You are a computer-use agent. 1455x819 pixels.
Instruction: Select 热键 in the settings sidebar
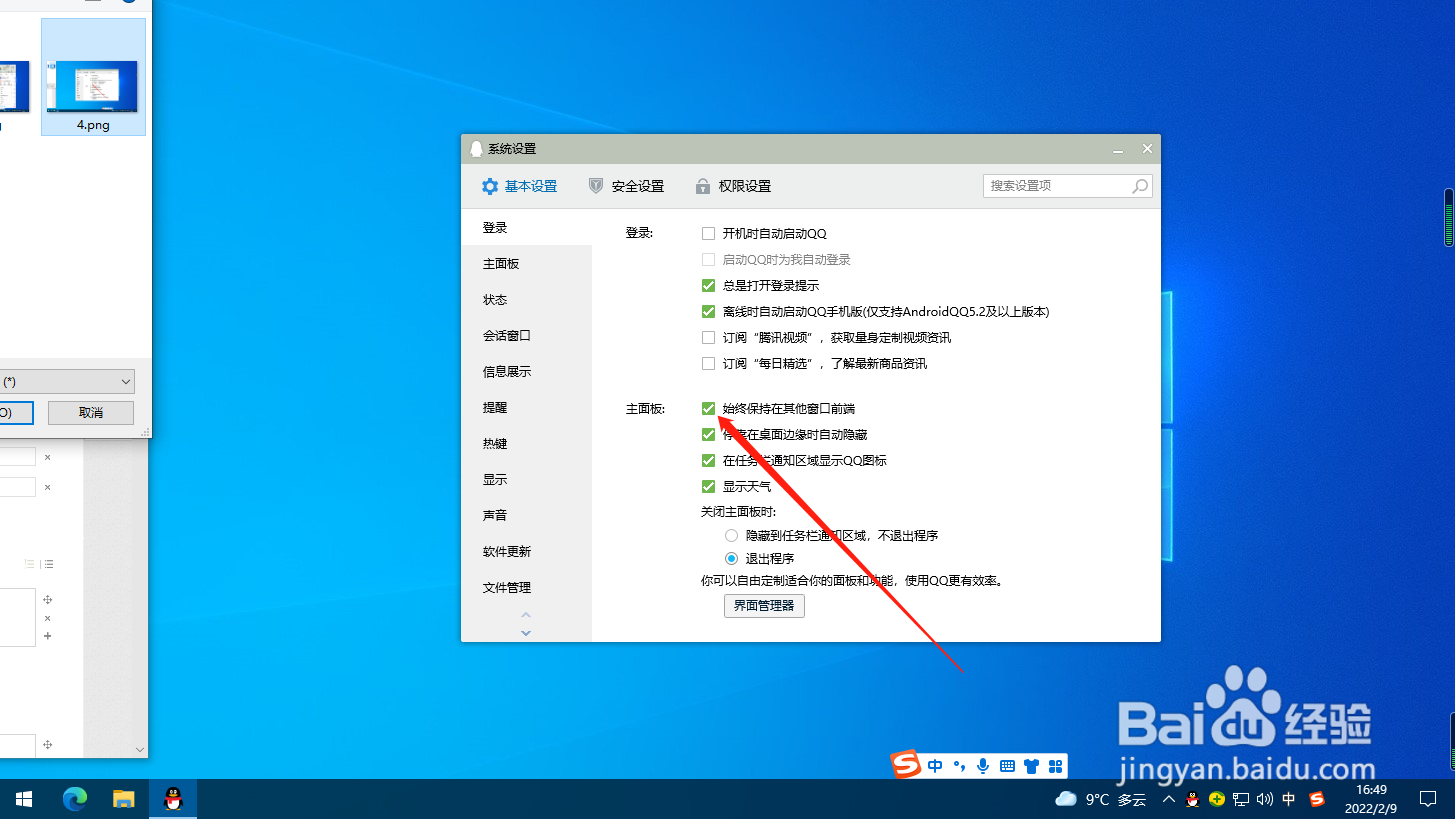click(x=526, y=444)
